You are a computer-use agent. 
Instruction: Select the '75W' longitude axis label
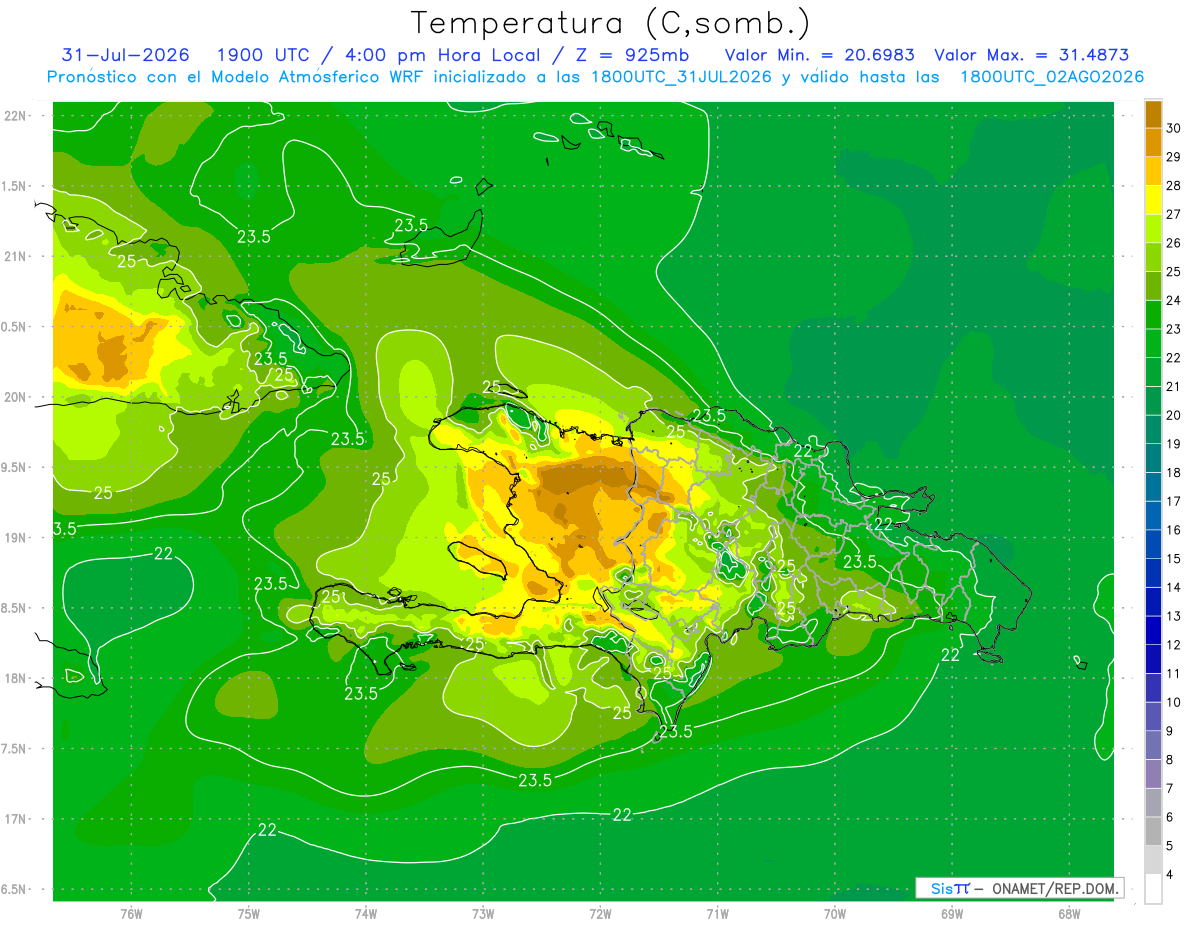[248, 914]
